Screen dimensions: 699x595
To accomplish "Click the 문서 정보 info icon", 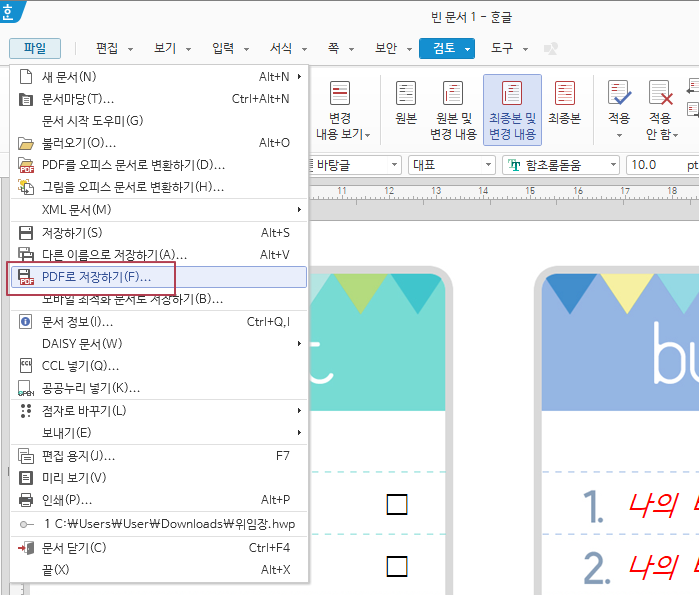I will click(x=26, y=321).
